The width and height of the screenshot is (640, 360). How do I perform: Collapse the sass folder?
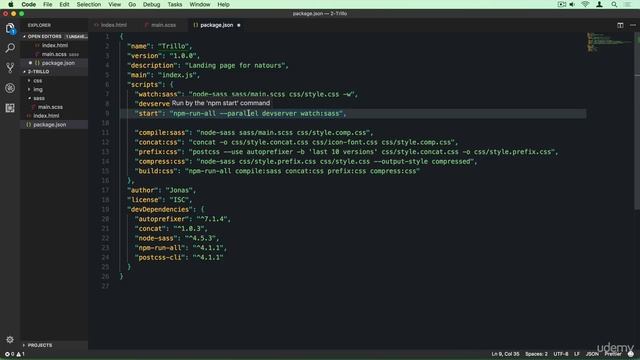[x=39, y=98]
